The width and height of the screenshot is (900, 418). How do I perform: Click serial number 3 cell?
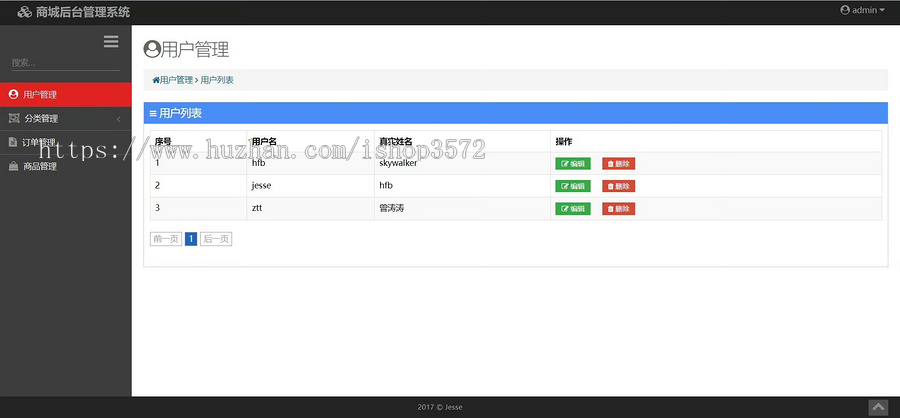pos(199,208)
